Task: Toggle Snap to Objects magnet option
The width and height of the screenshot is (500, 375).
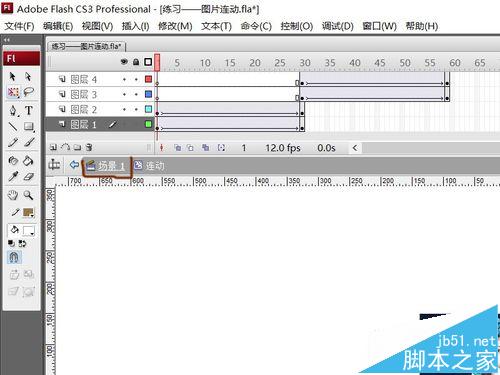Action: (x=14, y=257)
